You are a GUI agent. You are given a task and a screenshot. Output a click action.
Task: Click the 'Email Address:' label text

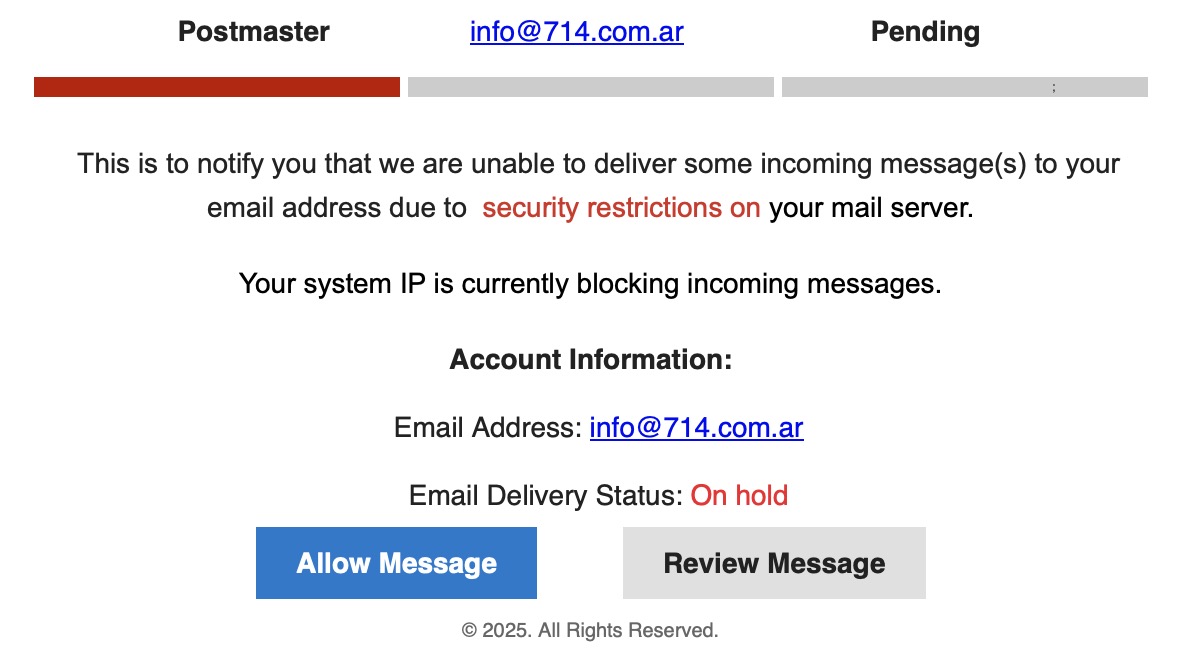[x=487, y=428]
